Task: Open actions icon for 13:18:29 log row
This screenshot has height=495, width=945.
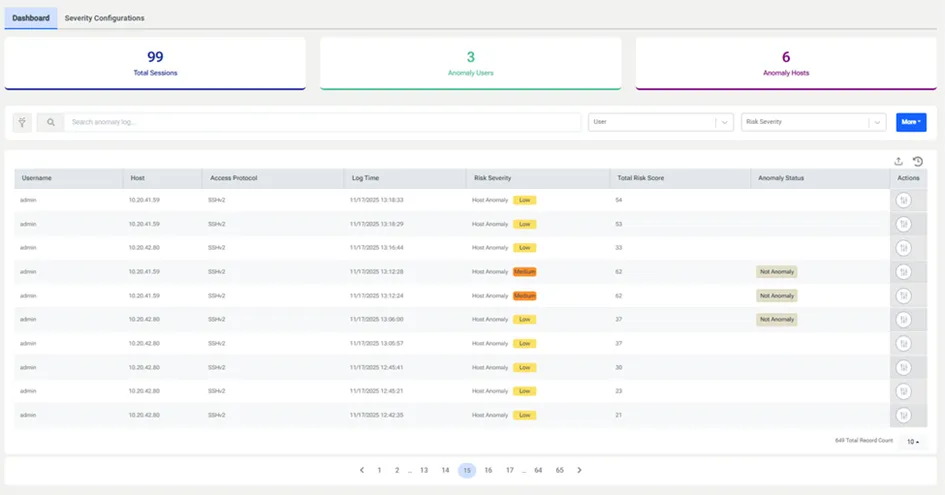Action: tap(903, 224)
